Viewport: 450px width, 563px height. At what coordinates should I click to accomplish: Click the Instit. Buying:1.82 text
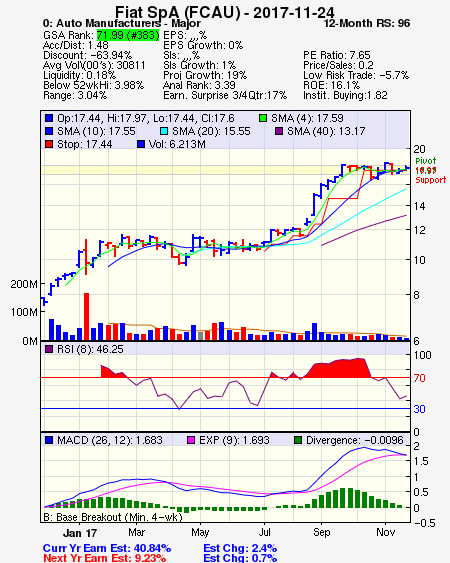coord(345,96)
